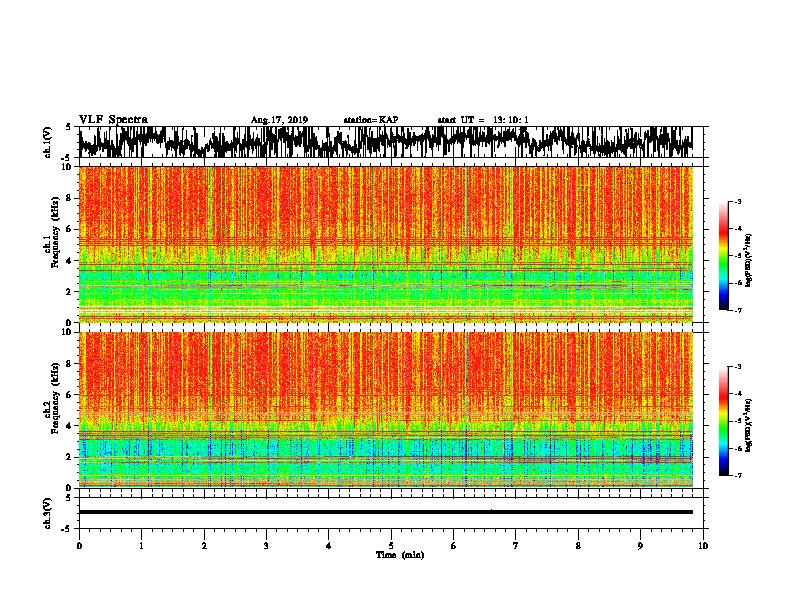Click time axis tick label "1"
The height and width of the screenshot is (612, 792).
pyautogui.click(x=141, y=546)
